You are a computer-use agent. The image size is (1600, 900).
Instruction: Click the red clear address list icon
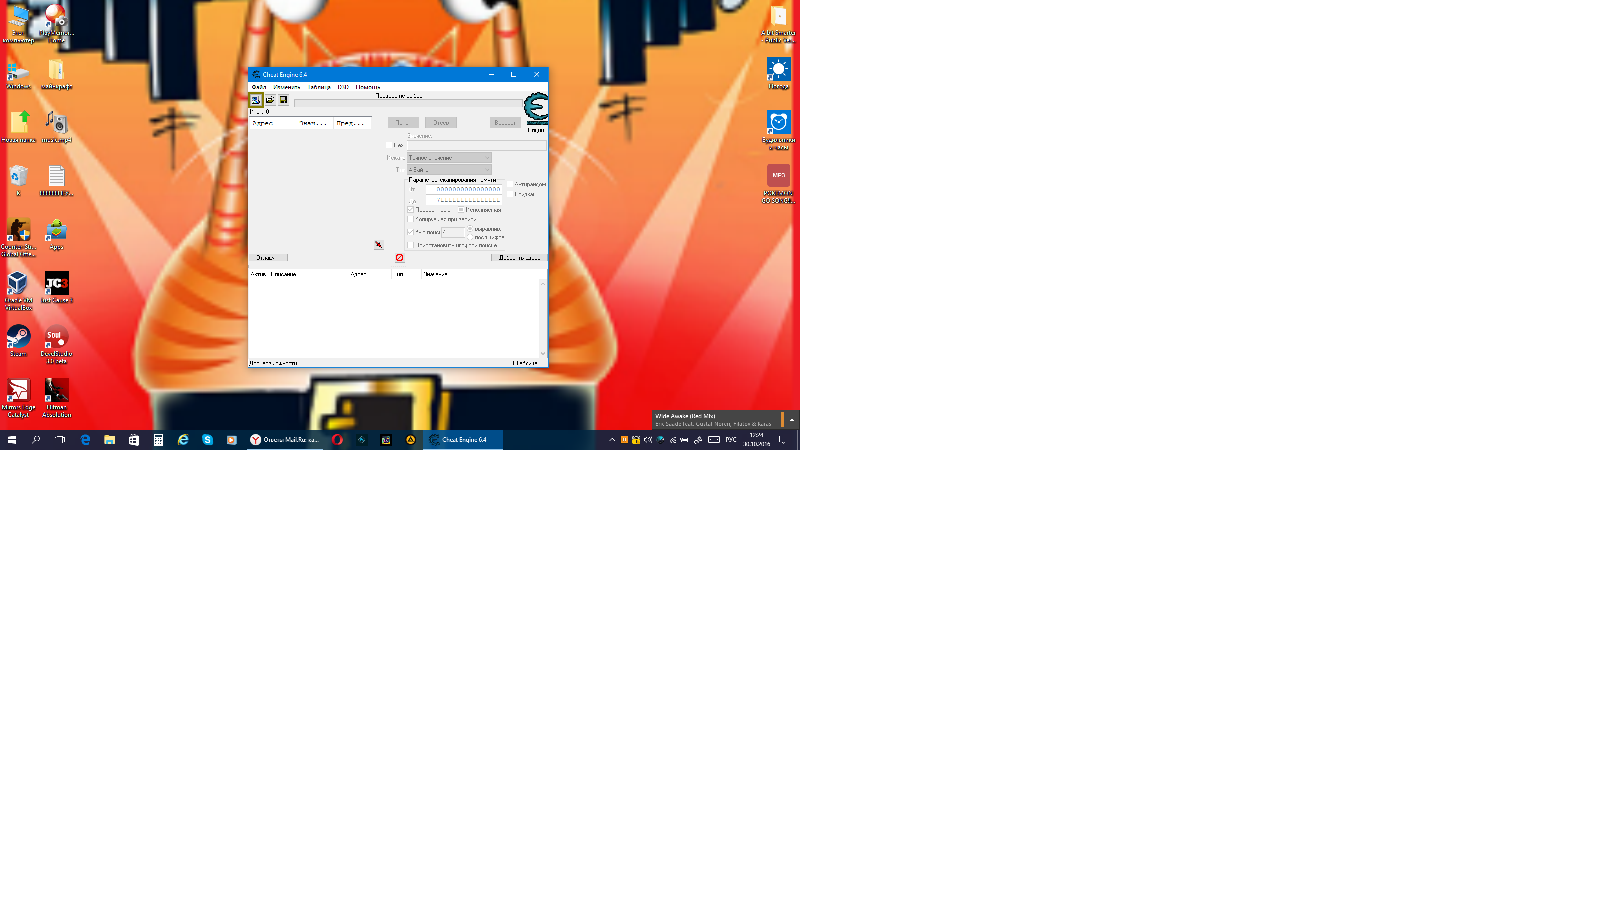399,258
